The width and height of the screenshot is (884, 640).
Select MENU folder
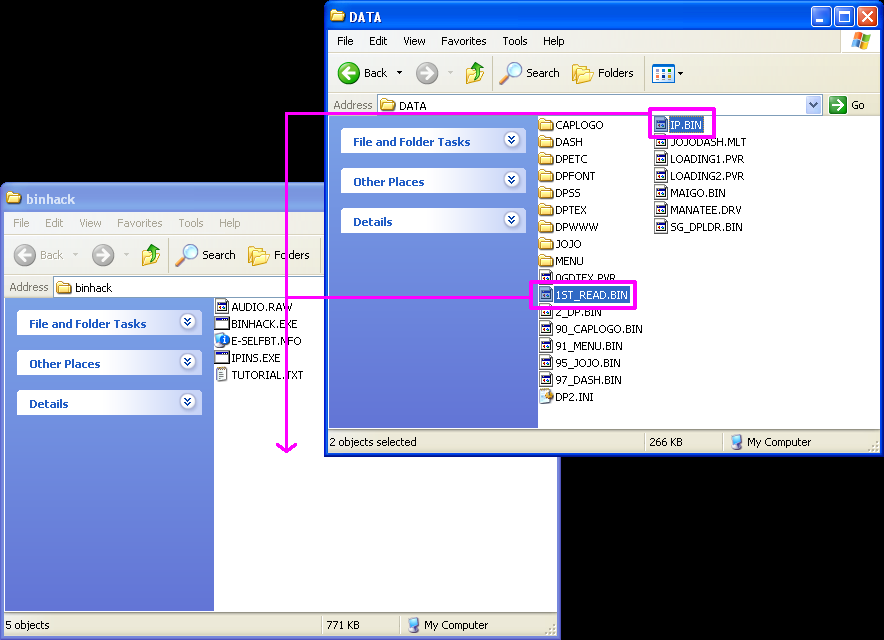562,261
